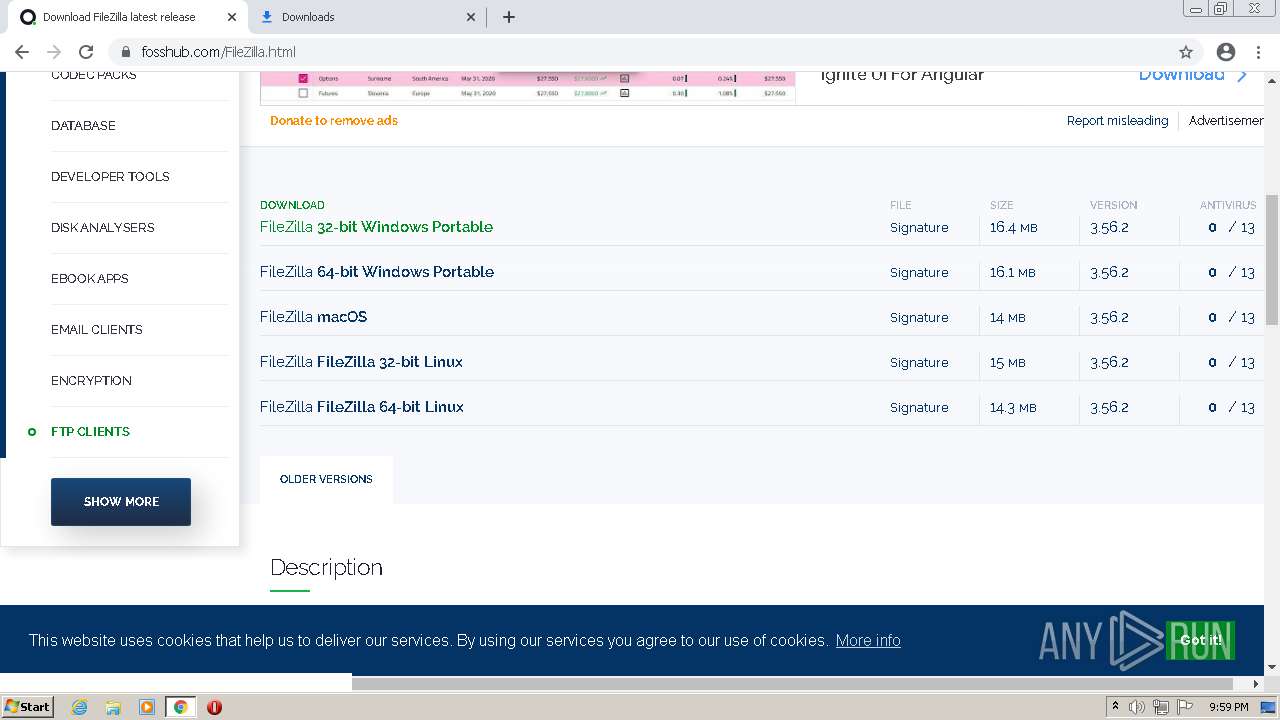Open Action Center flag icon
Screen dimensions: 1280x720
[x=1184, y=707]
